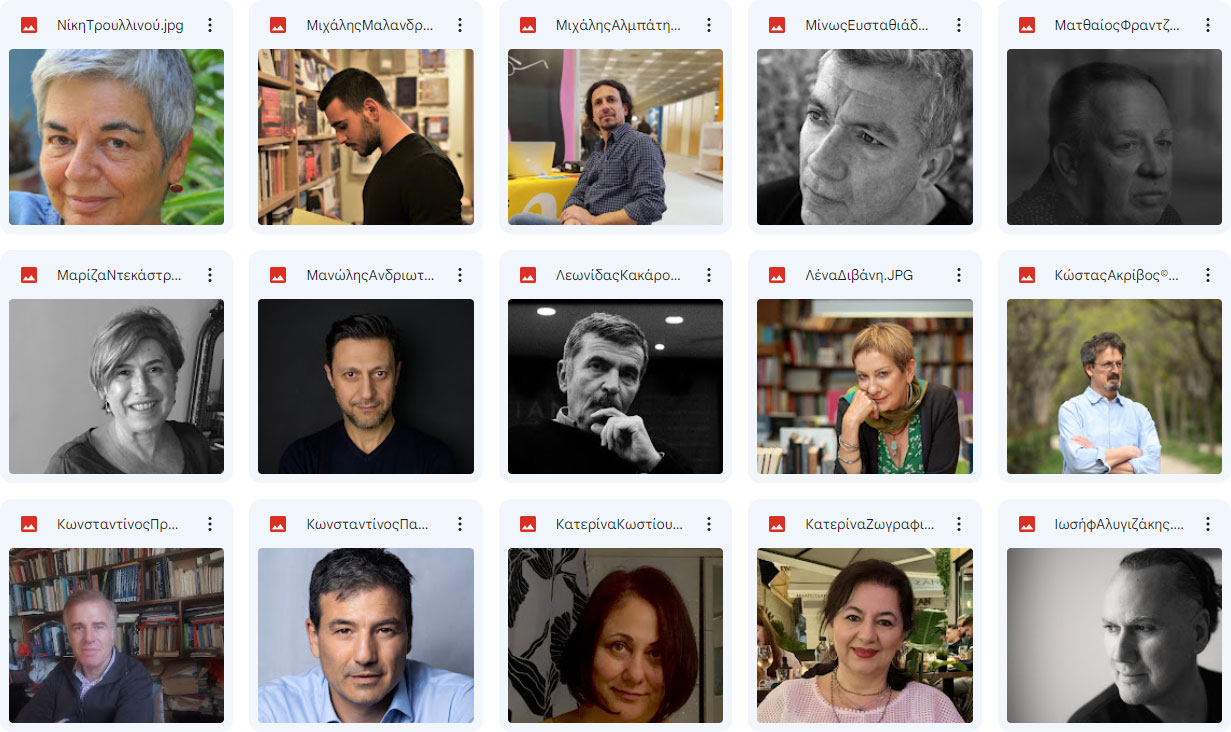This screenshot has height=732, width=1231.
Task: Select the ΜαρίζαΝτεκάστρ file title
Action: (x=119, y=275)
